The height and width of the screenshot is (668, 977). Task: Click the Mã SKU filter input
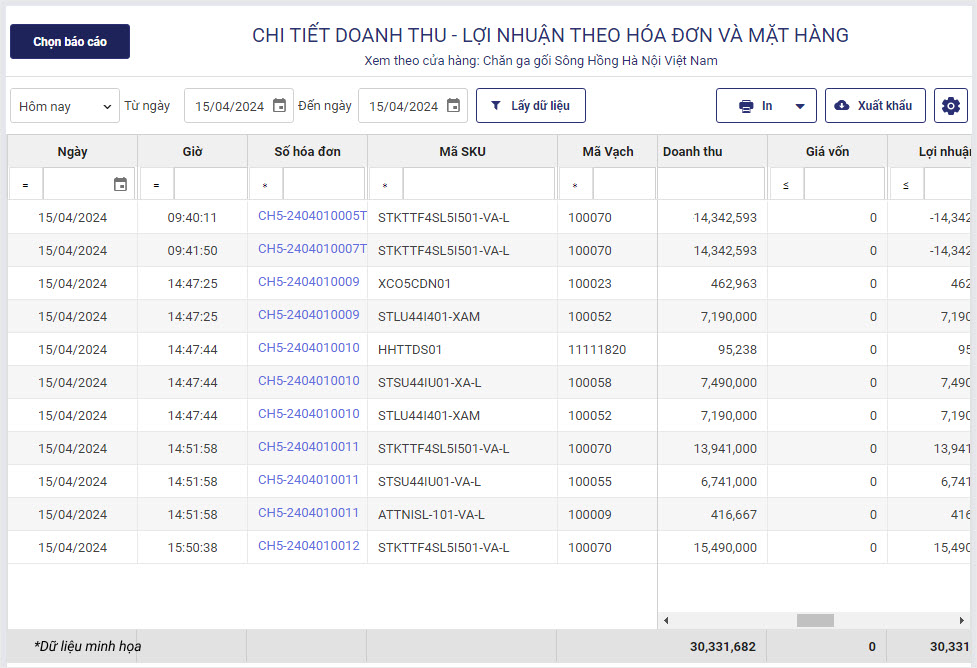pyautogui.click(x=477, y=184)
